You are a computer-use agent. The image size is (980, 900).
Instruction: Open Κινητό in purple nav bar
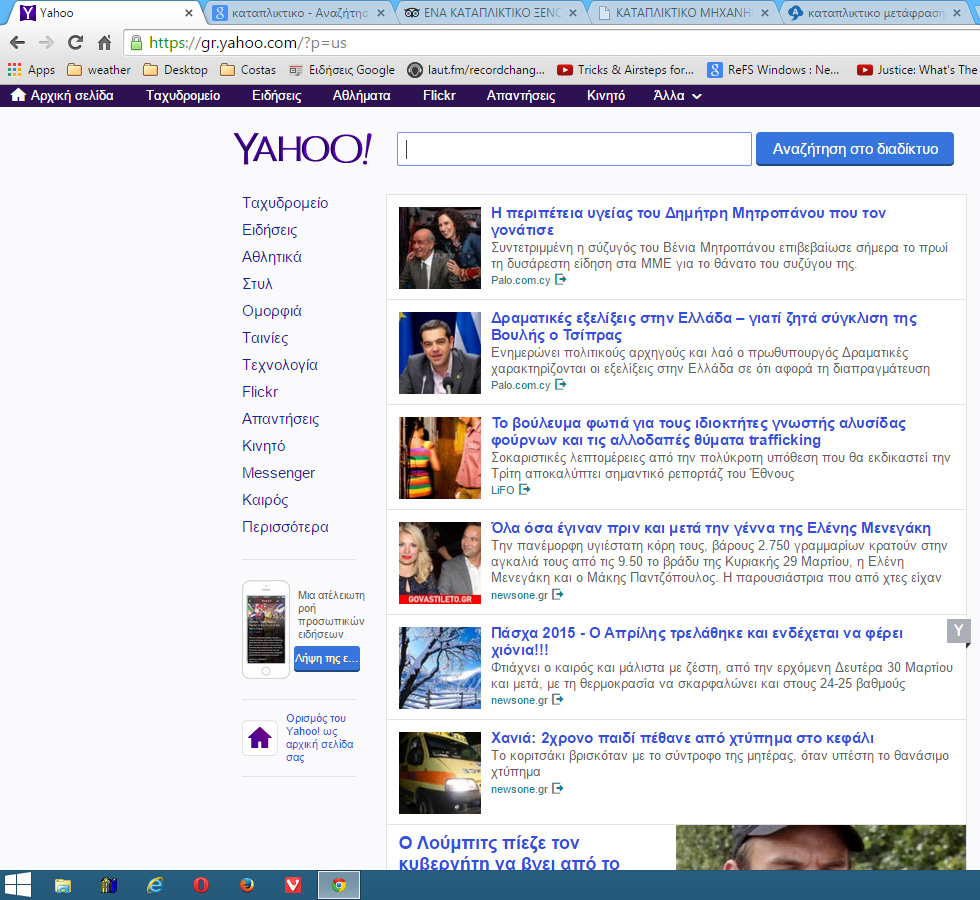tap(606, 96)
